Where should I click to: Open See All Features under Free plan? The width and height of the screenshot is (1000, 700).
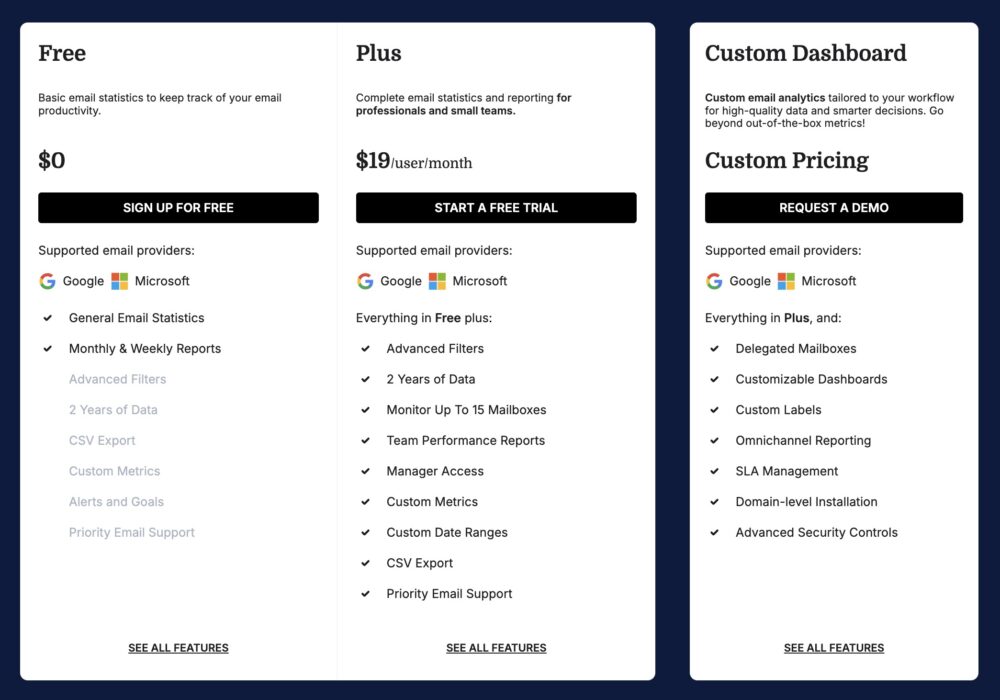pyautogui.click(x=178, y=648)
